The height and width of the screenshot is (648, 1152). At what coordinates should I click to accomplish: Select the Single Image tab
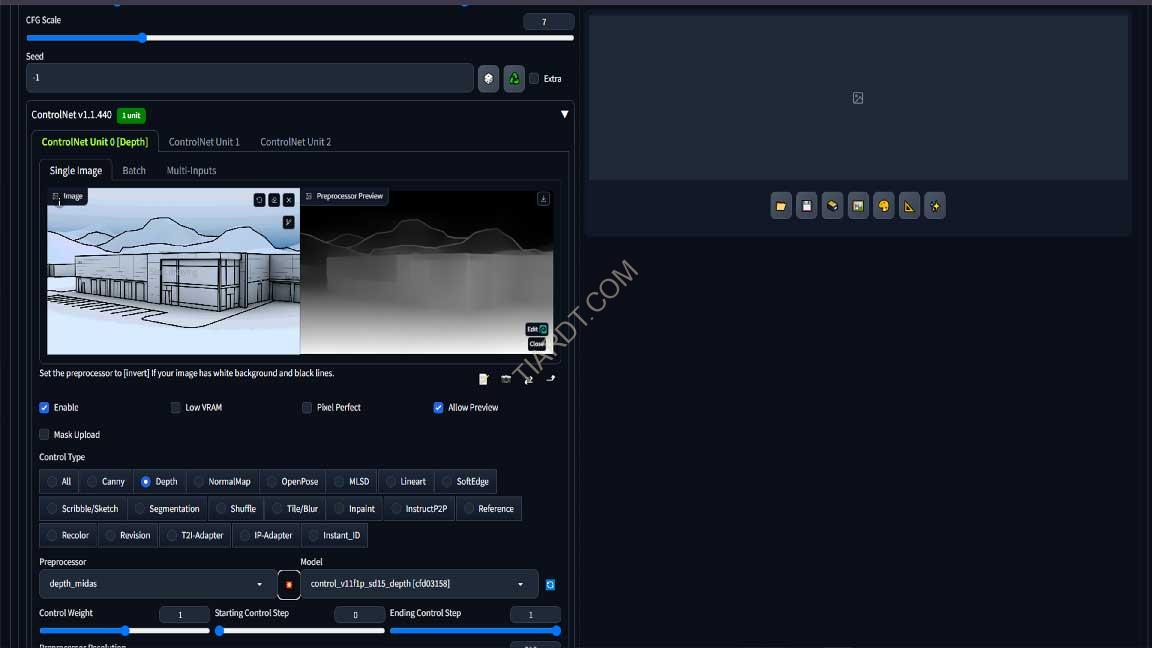(76, 170)
